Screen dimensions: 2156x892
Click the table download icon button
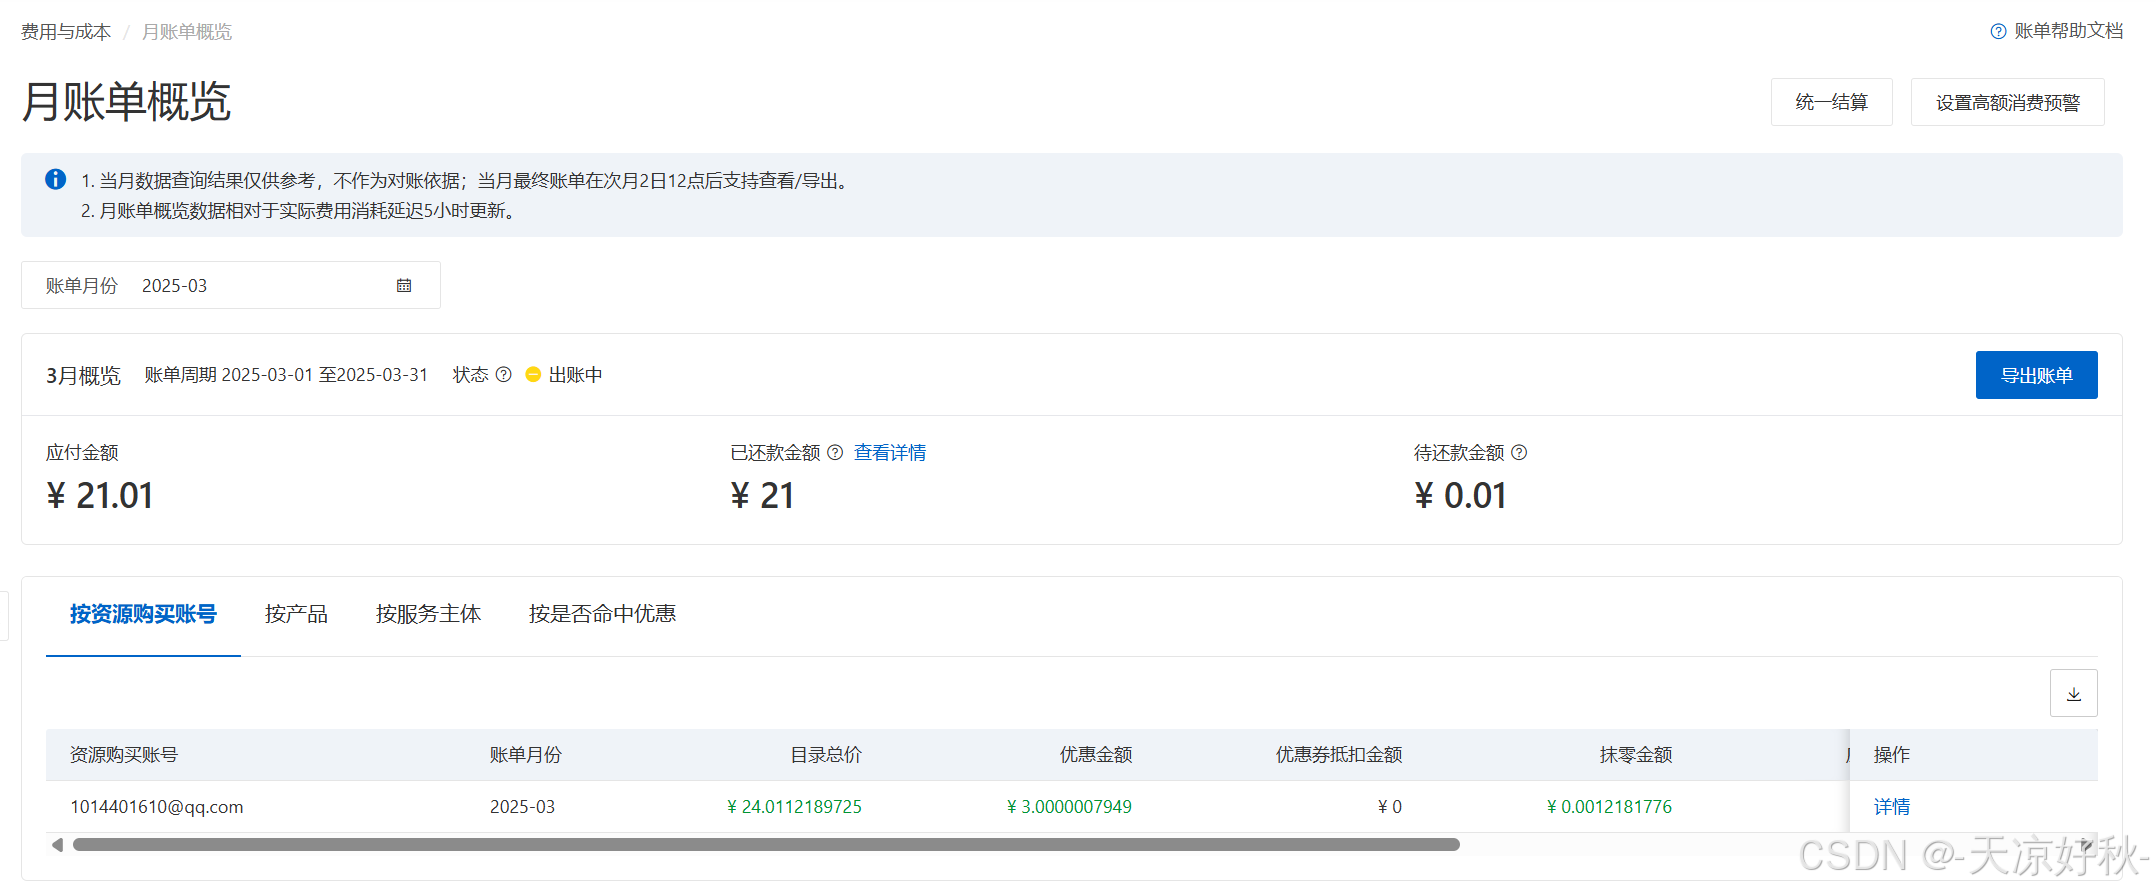2073,693
